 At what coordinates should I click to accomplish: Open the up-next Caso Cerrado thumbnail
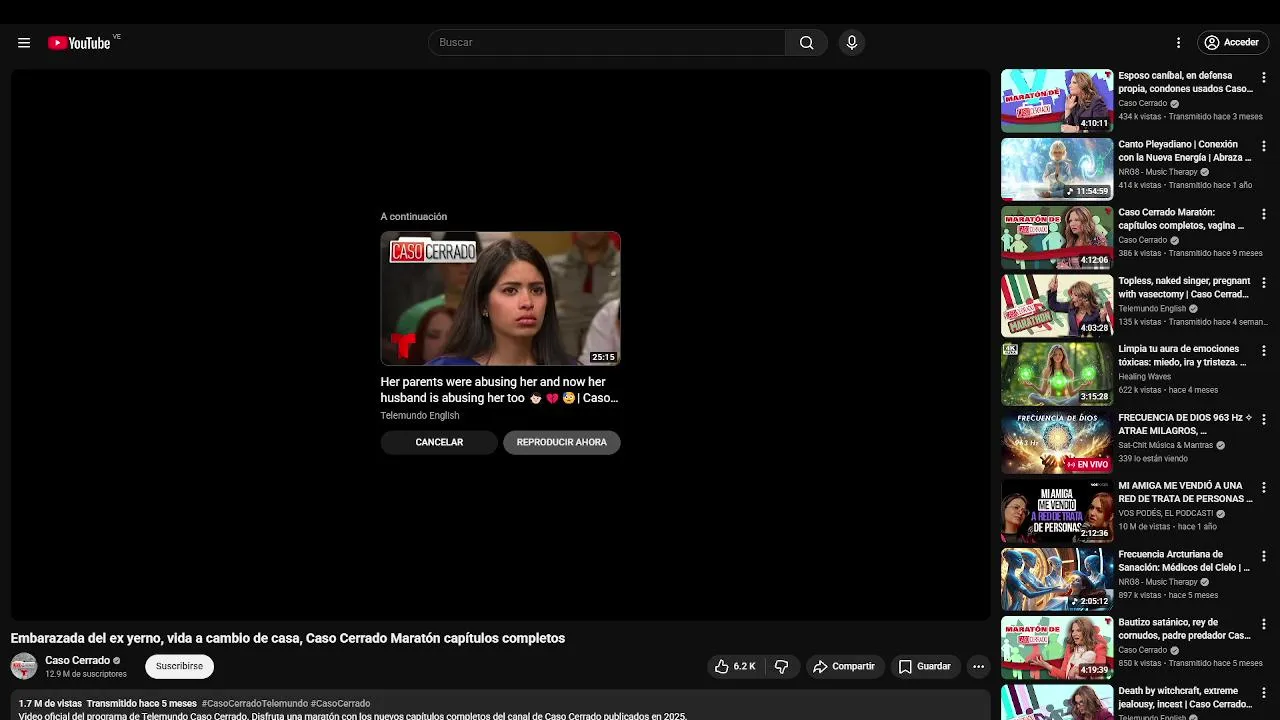coord(500,298)
